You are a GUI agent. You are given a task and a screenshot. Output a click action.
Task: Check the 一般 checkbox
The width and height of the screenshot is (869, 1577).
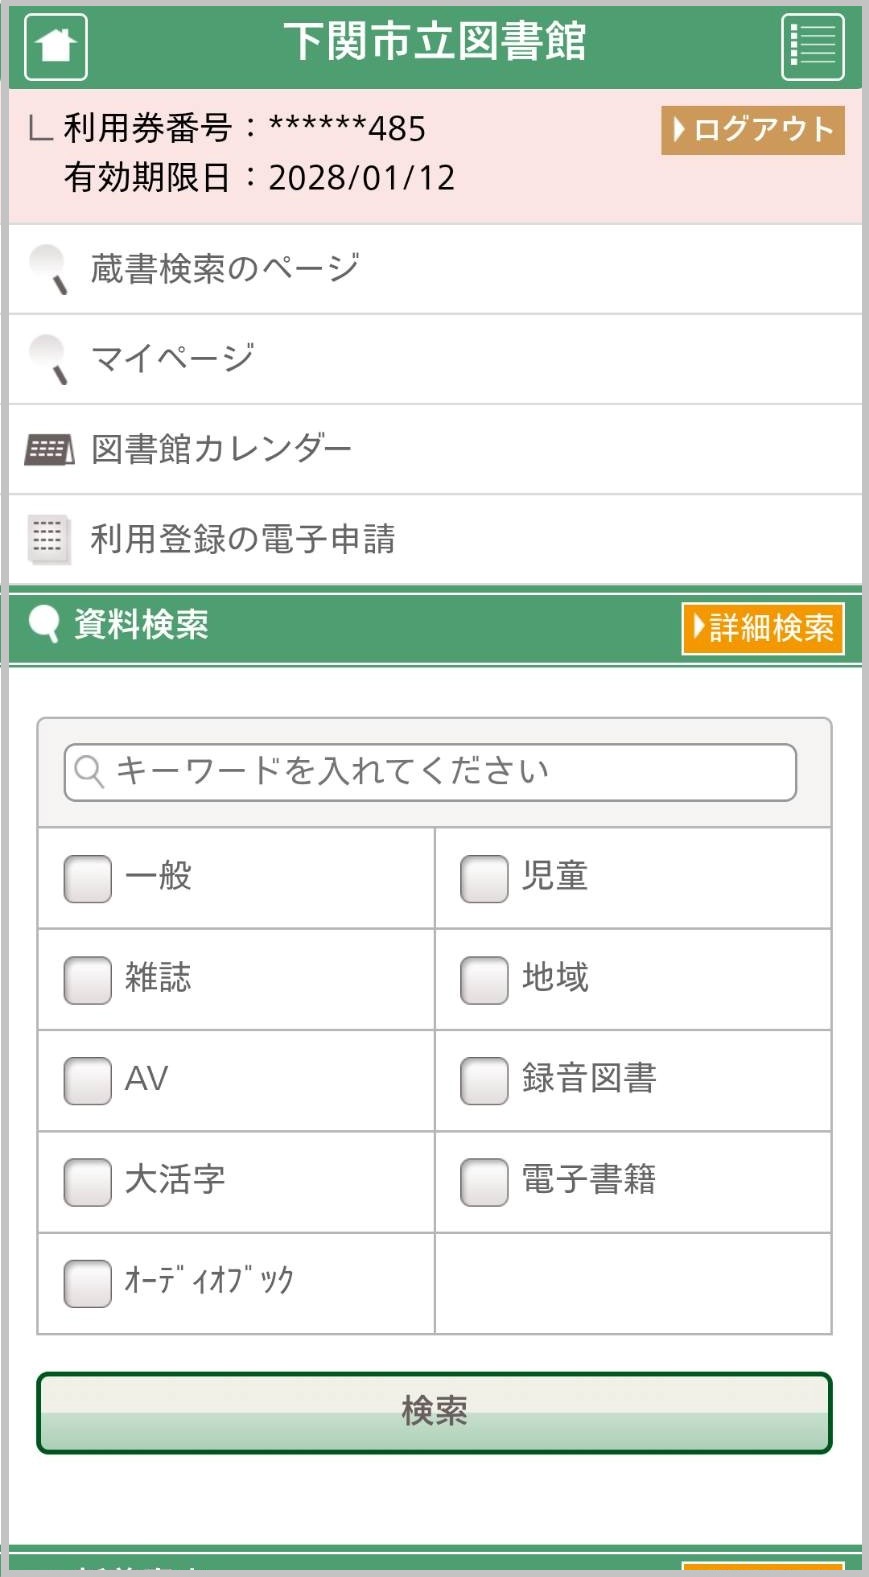[x=86, y=878]
